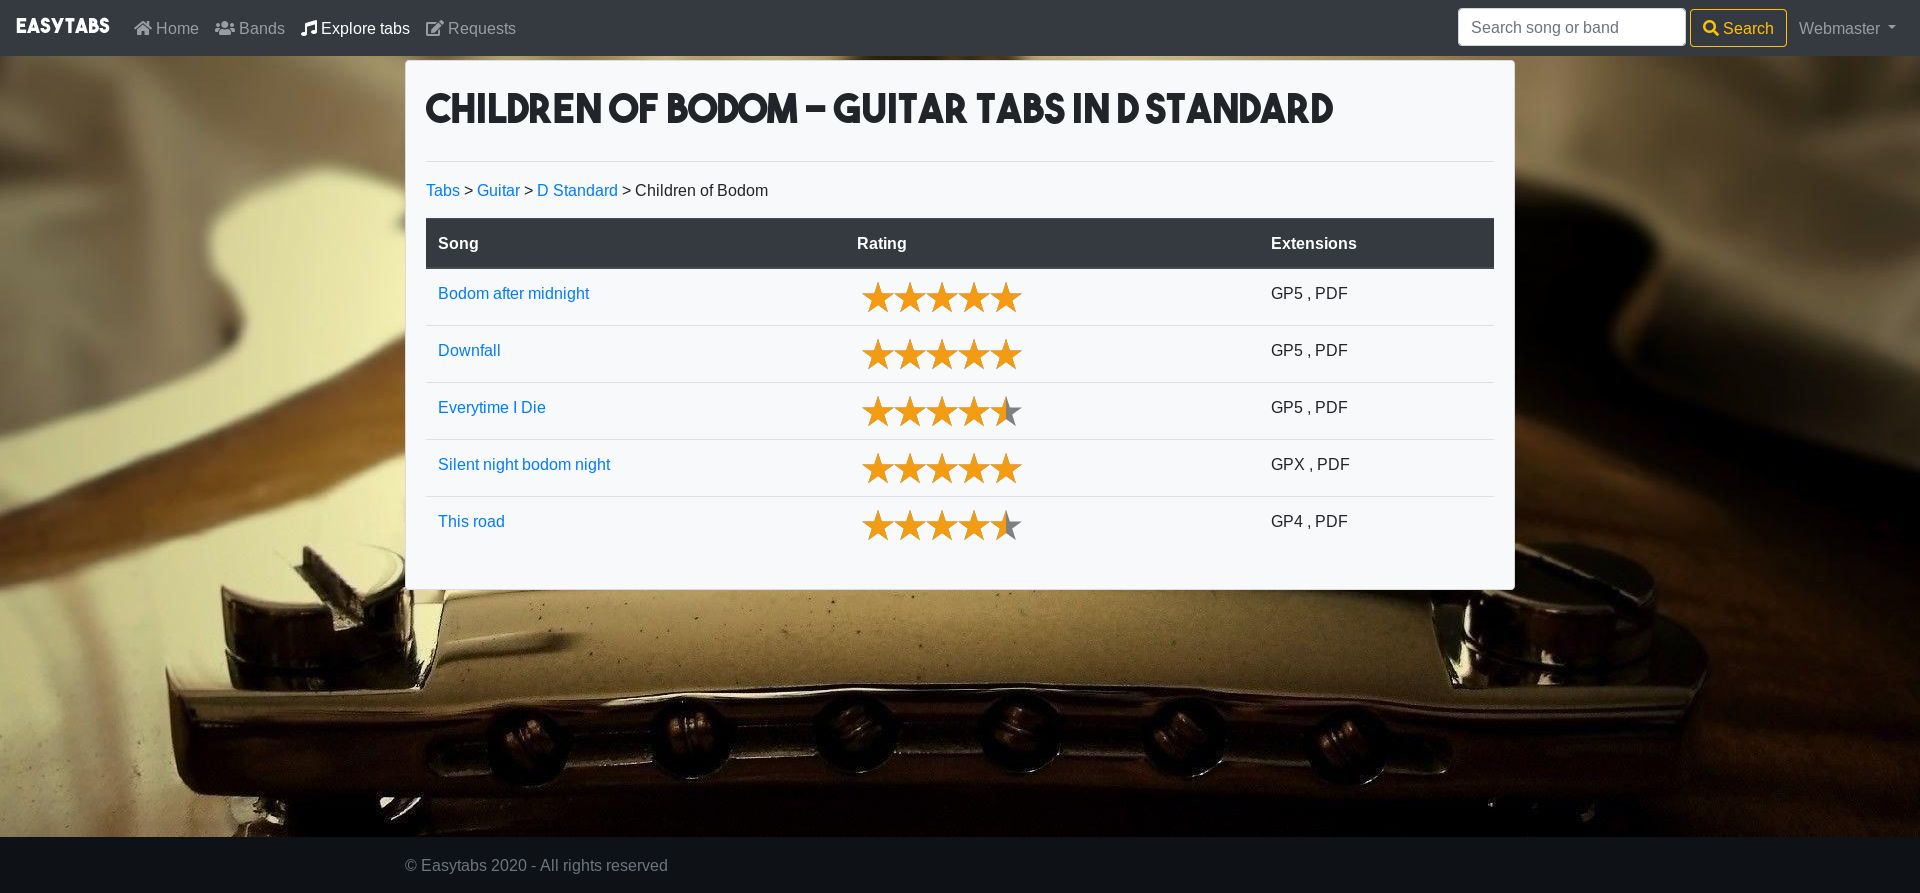Open the Bands menu item
The image size is (1920, 893).
[261, 28]
